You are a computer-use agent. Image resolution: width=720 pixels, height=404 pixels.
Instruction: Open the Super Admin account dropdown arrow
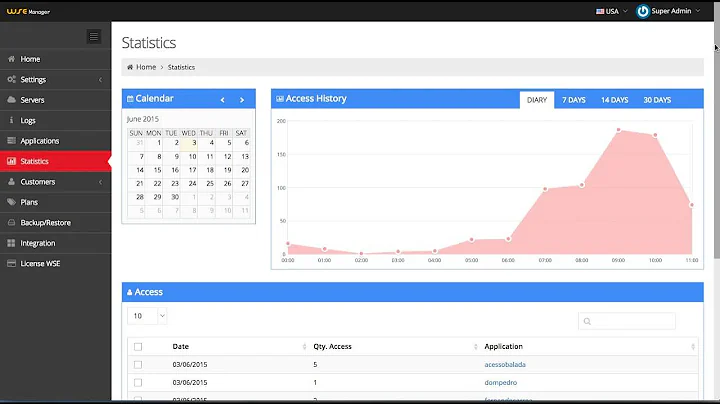pos(698,11)
